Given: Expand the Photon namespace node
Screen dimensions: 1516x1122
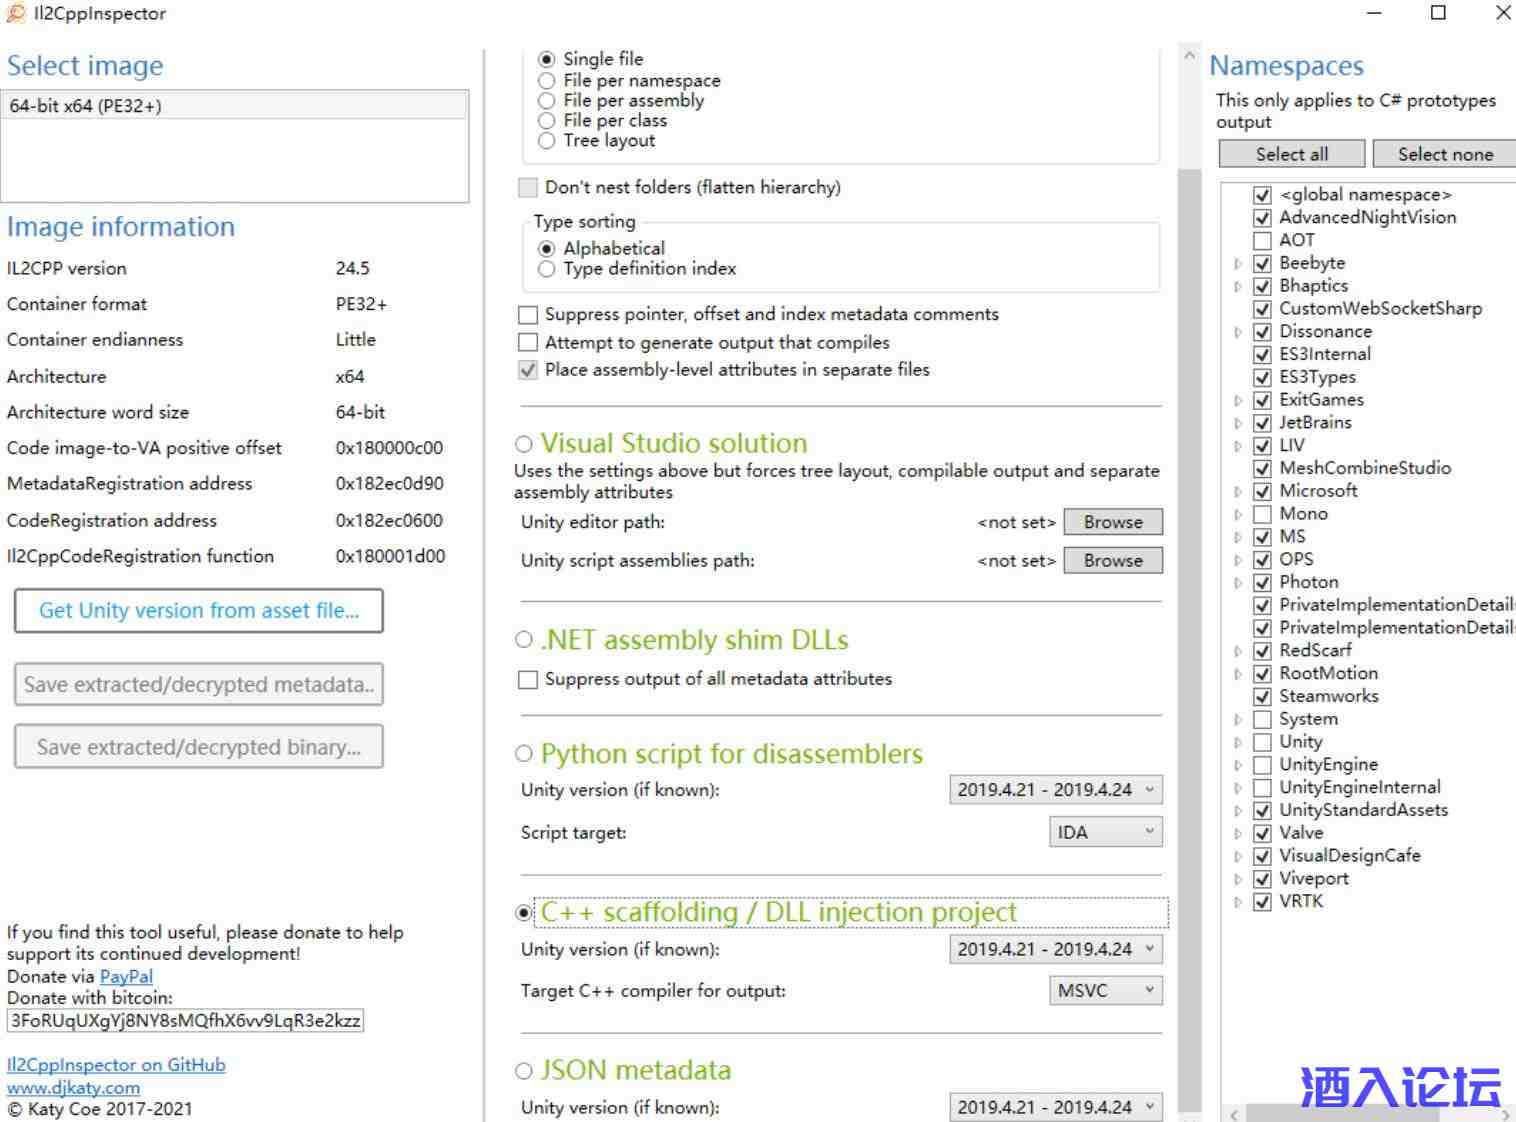Looking at the screenshot, I should (1238, 583).
